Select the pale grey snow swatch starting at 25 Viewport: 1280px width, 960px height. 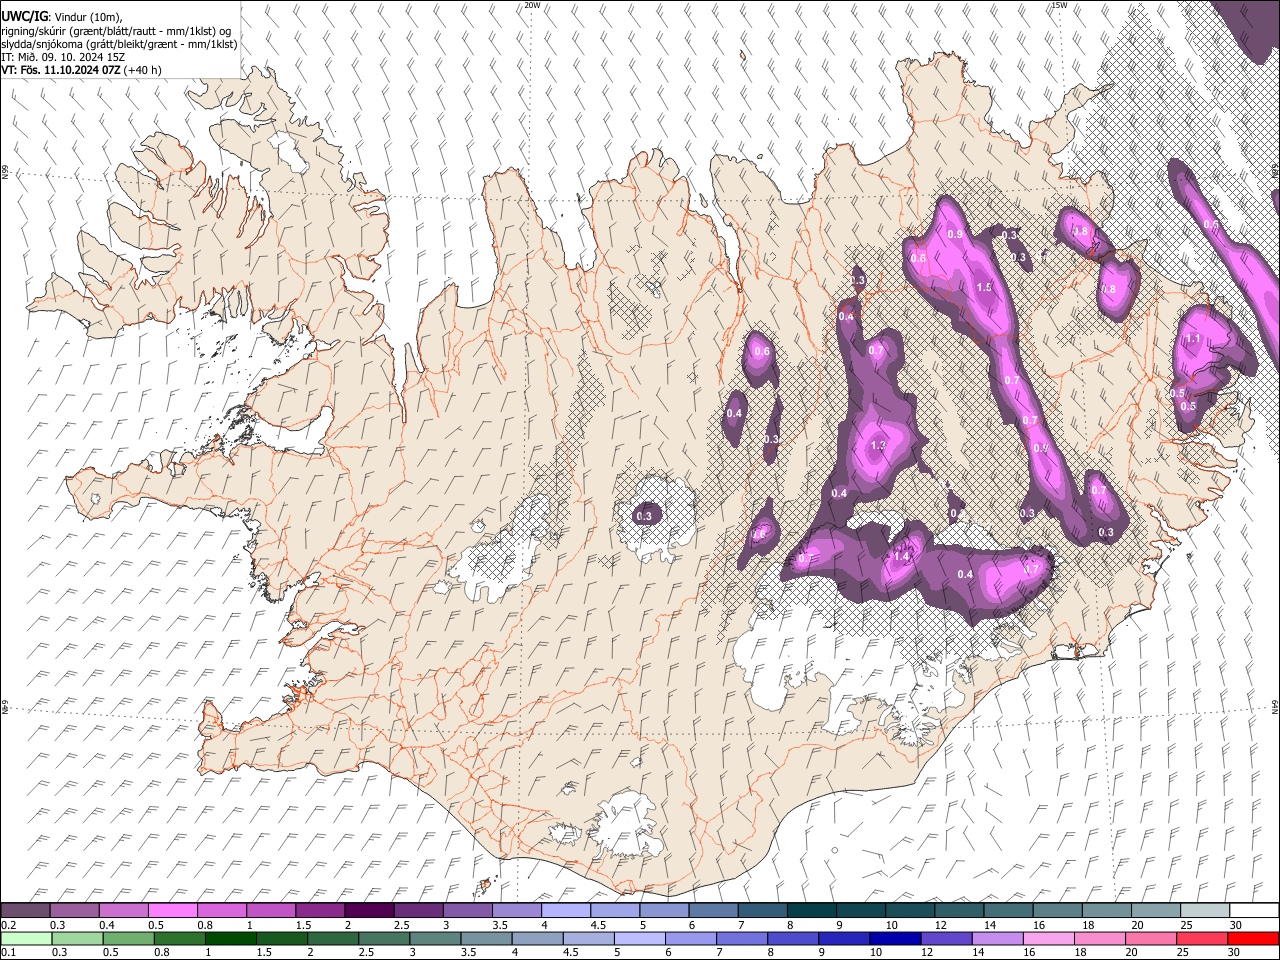1204,911
